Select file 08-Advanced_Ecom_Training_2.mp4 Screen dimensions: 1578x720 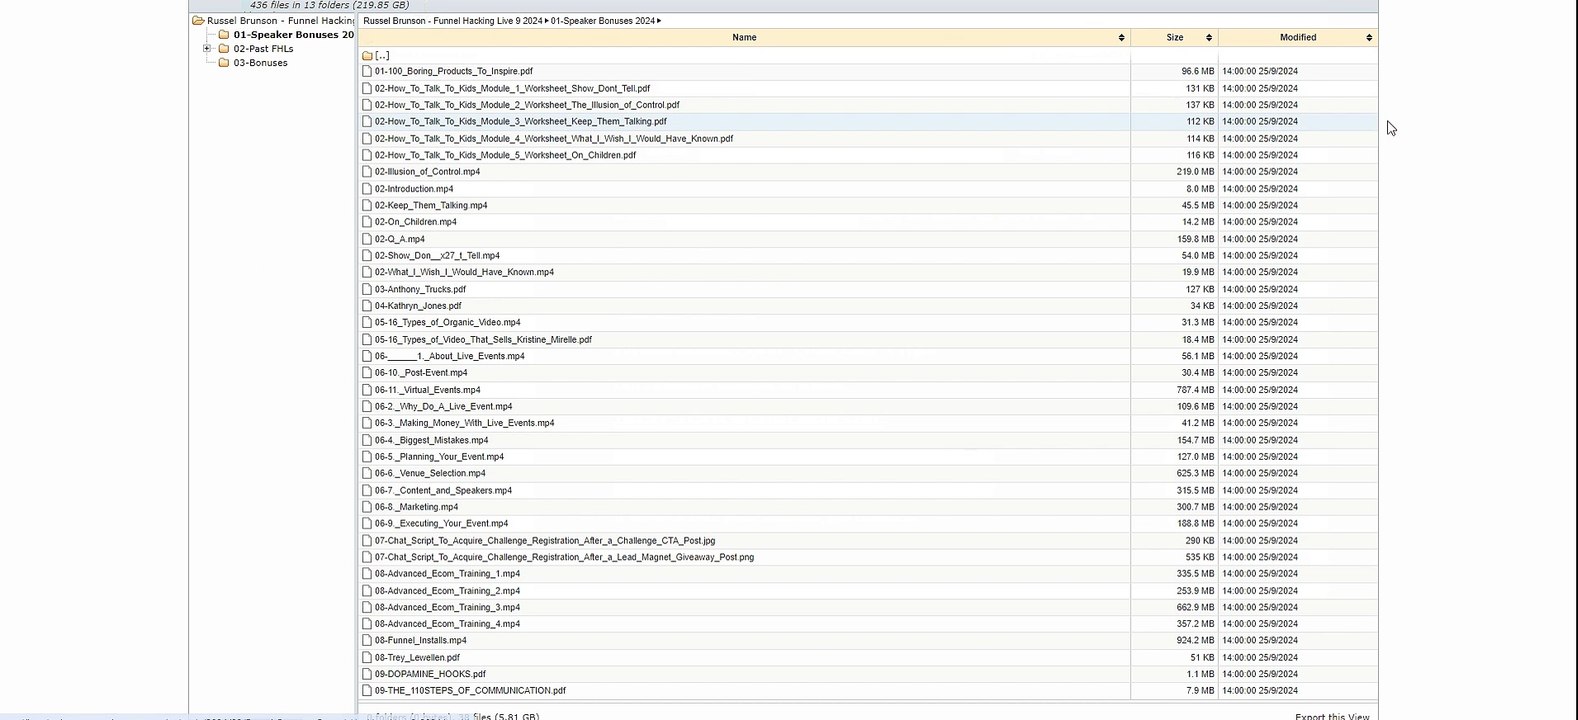click(x=447, y=590)
